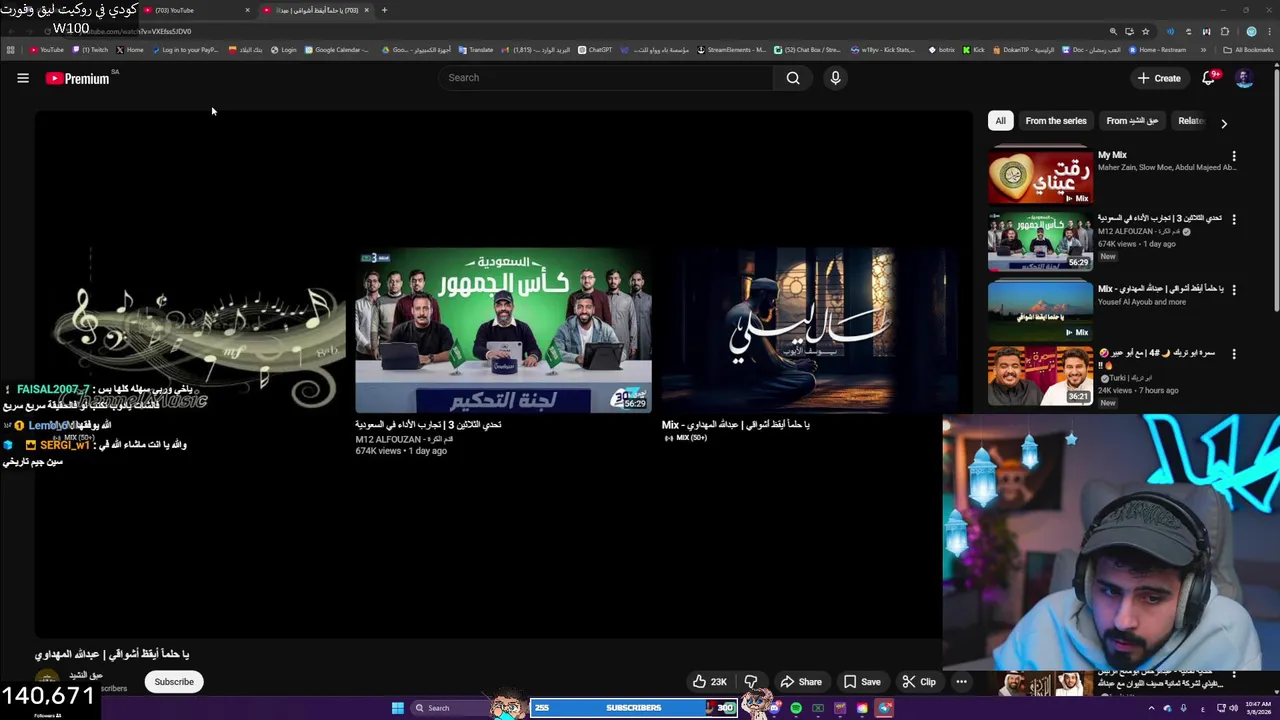The height and width of the screenshot is (720, 1280).
Task: Save video to playlist
Action: (x=861, y=682)
